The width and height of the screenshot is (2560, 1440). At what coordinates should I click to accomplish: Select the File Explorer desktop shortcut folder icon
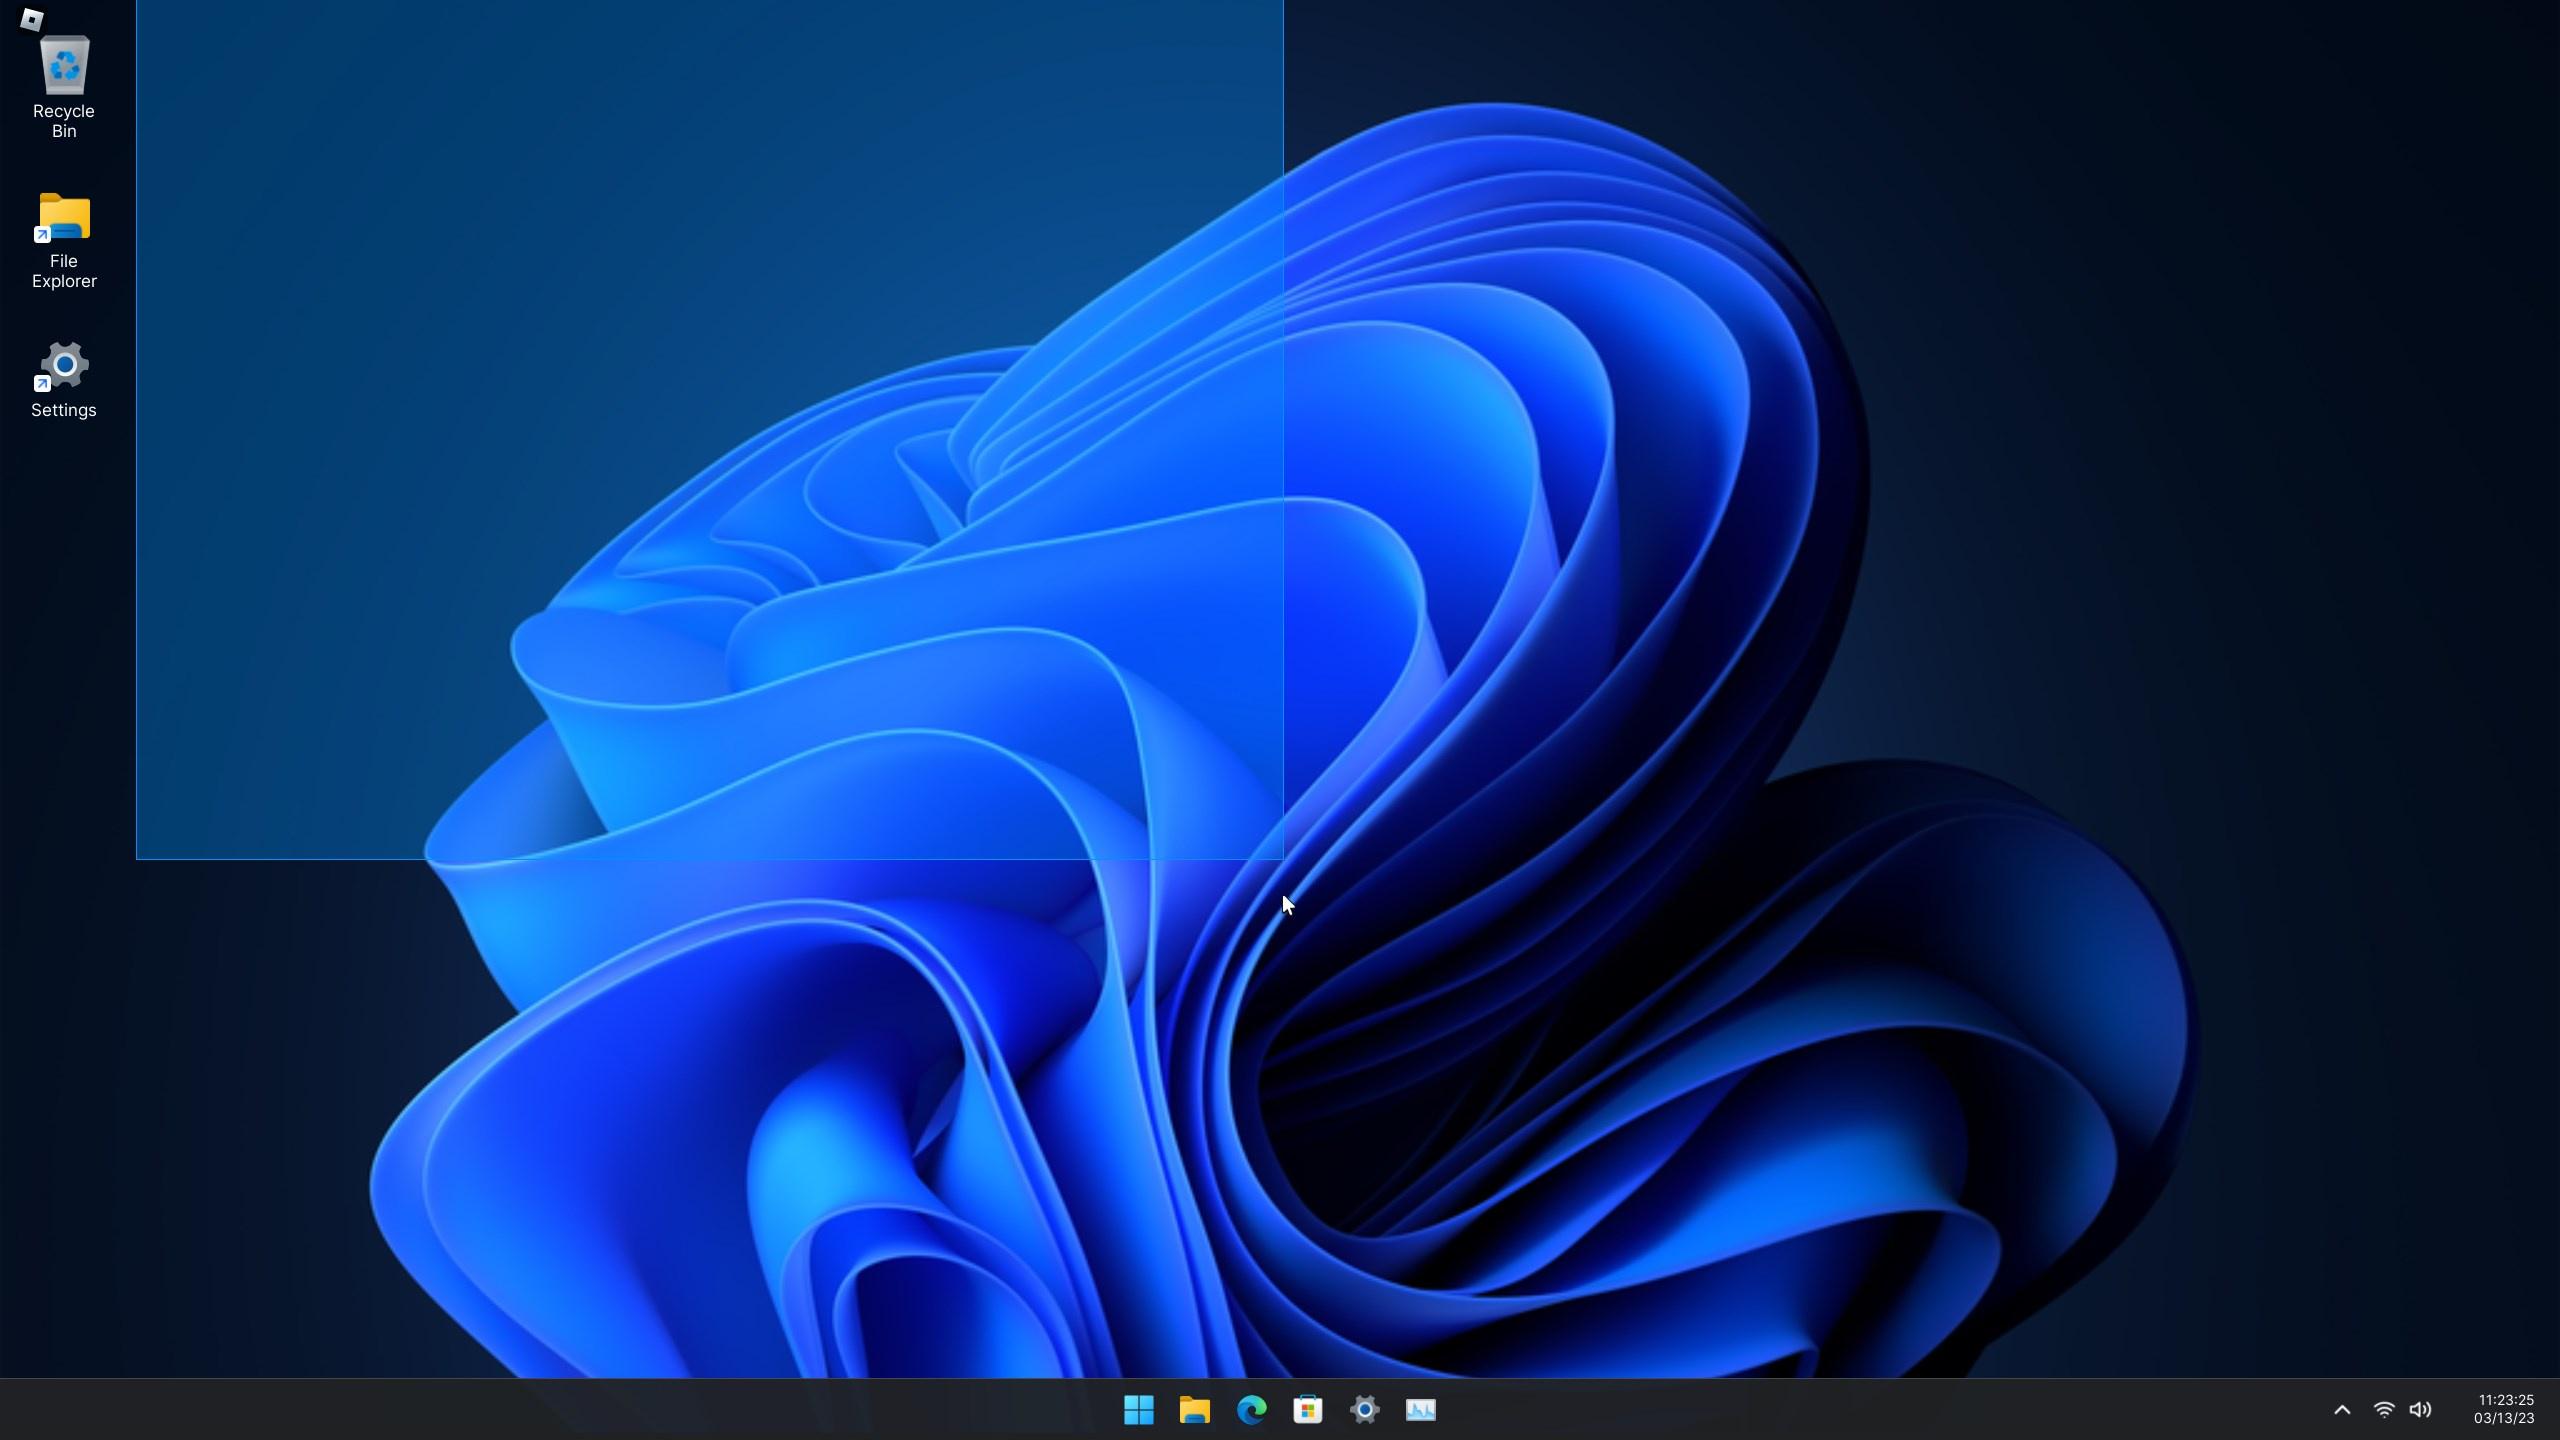click(64, 217)
